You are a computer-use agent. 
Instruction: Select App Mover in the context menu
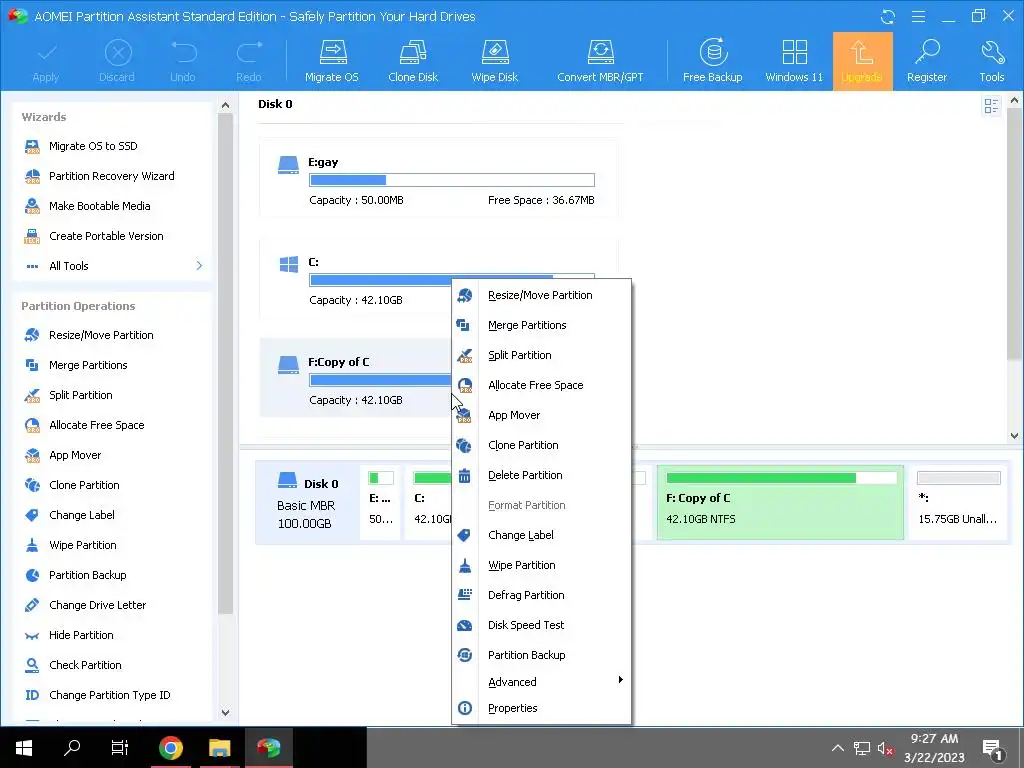541,415
